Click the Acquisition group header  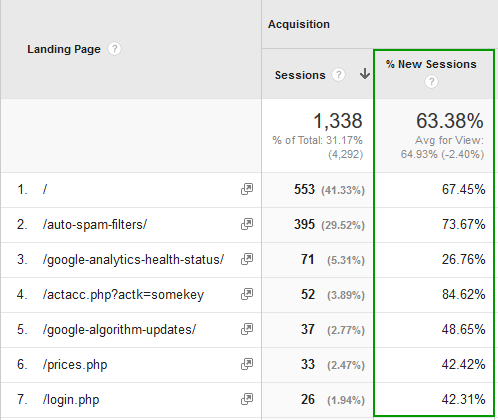coord(299,24)
